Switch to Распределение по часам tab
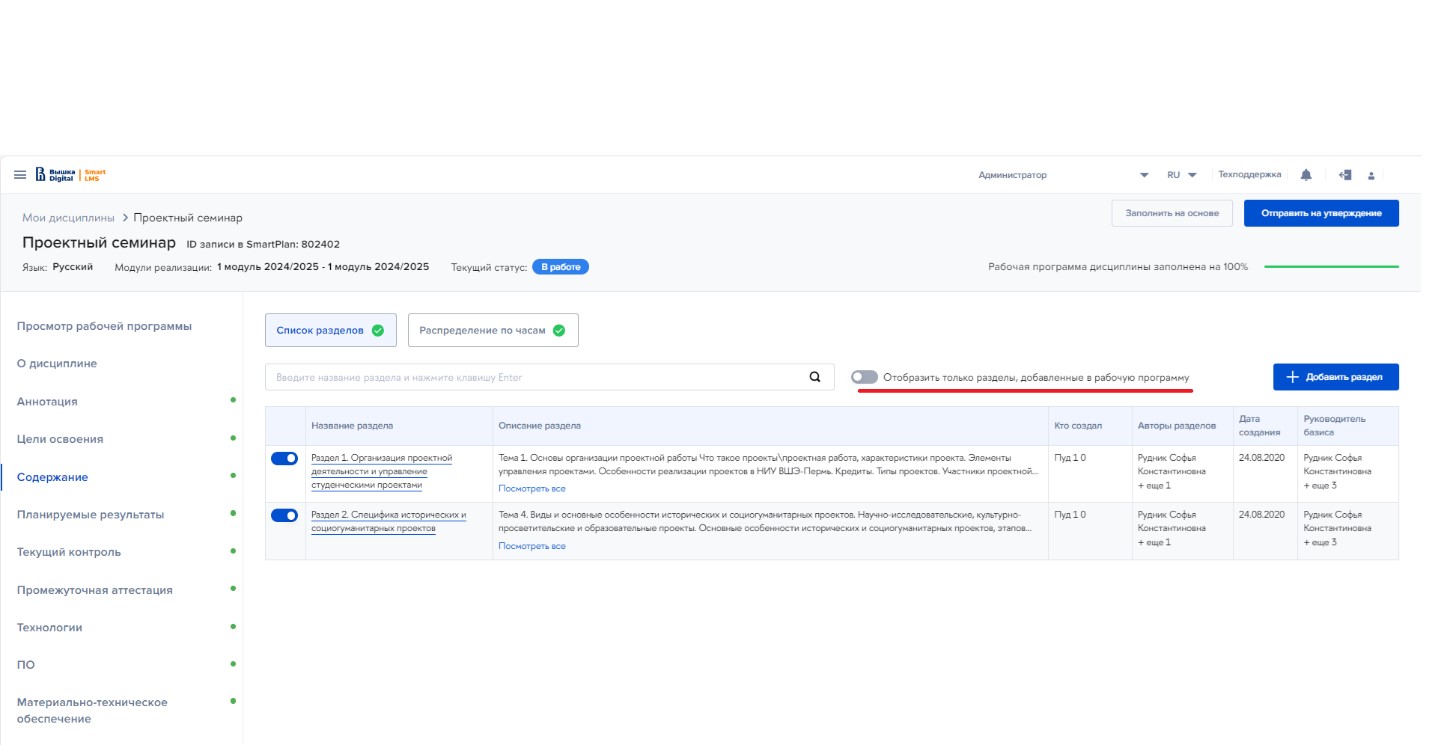The image size is (1429, 745). pos(484,330)
